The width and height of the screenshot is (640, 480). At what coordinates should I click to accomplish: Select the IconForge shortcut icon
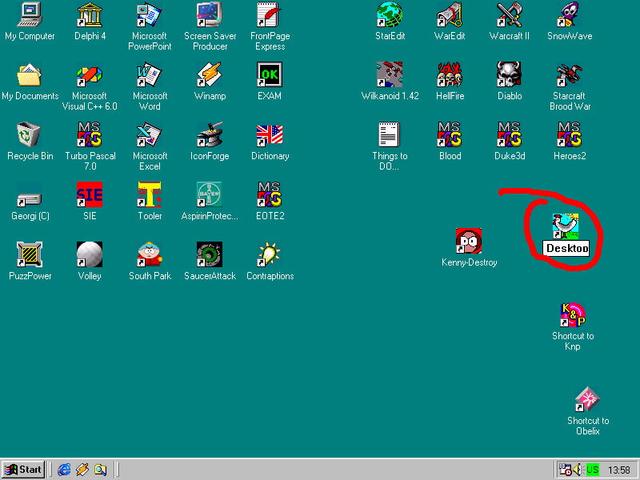pyautogui.click(x=209, y=134)
